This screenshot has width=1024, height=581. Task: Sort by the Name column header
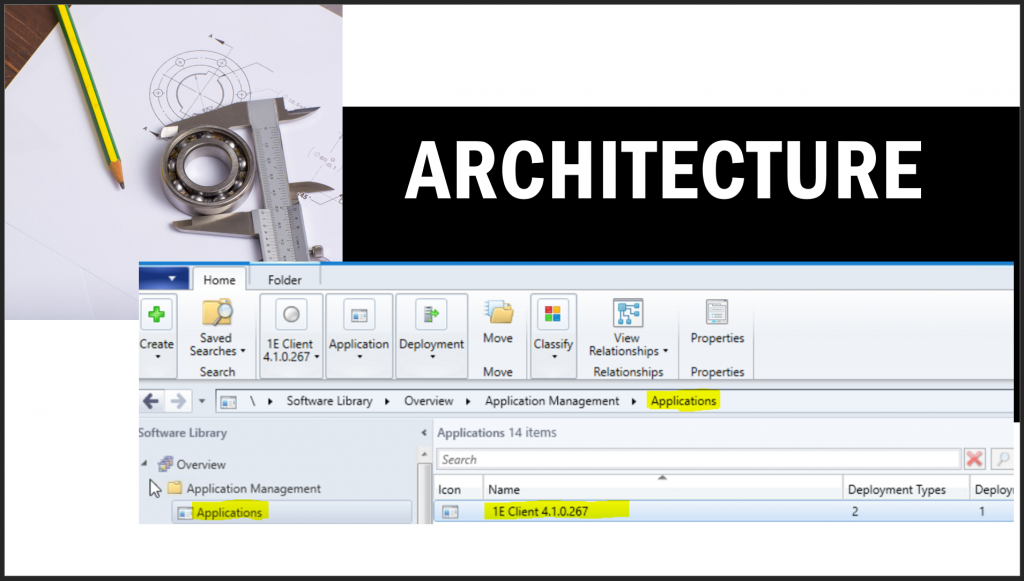point(662,489)
